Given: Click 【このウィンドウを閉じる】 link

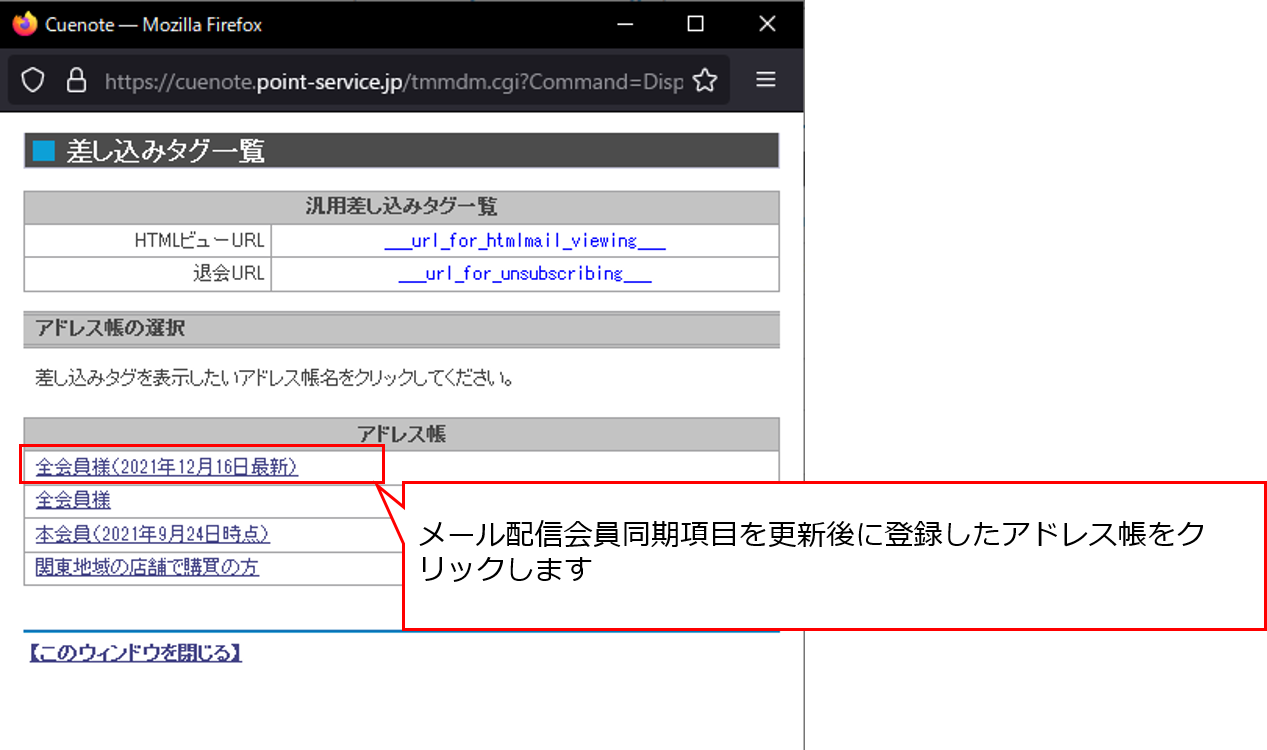Looking at the screenshot, I should pyautogui.click(x=135, y=654).
